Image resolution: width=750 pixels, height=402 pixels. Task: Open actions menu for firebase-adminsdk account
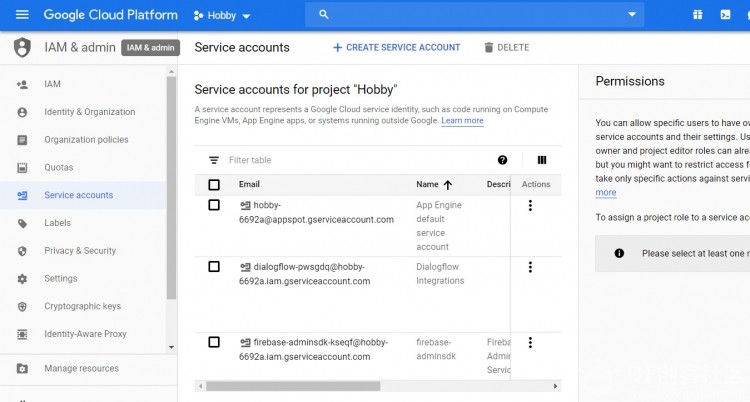pos(530,343)
